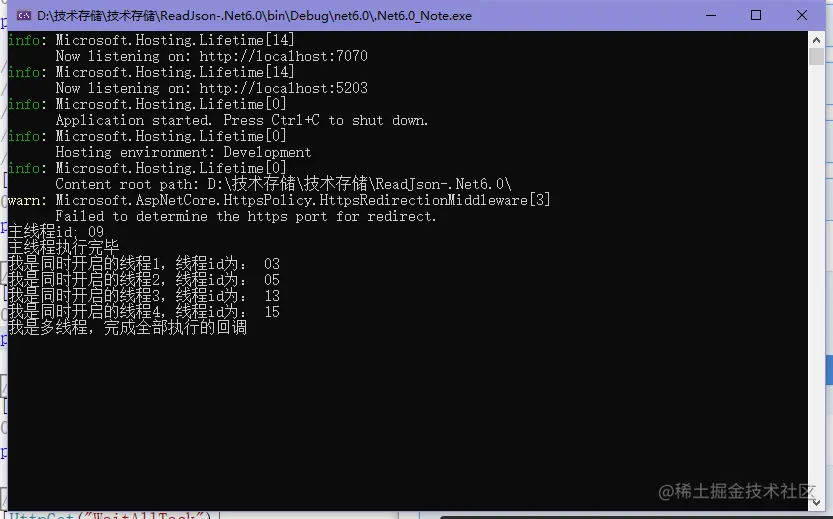Click the 线程1 line with id 03

[x=143, y=264]
